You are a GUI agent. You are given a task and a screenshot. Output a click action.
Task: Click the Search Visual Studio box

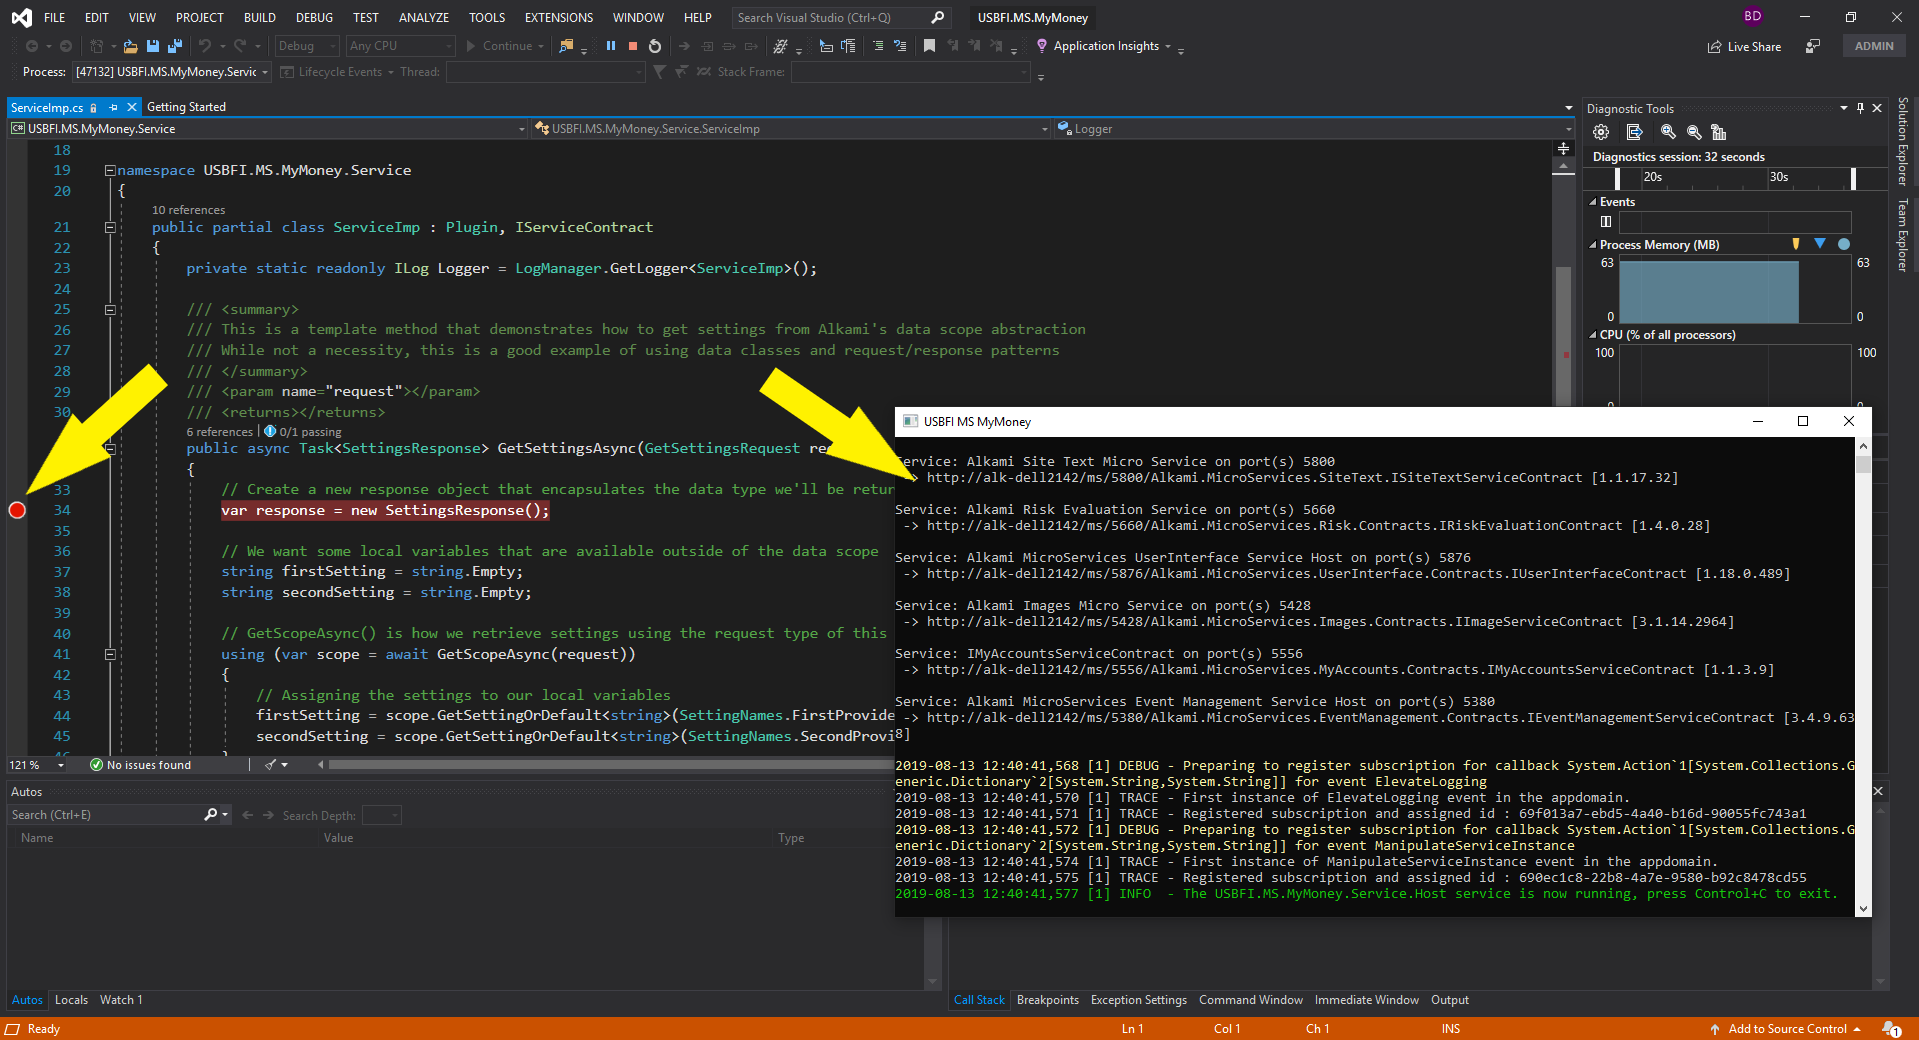click(841, 17)
